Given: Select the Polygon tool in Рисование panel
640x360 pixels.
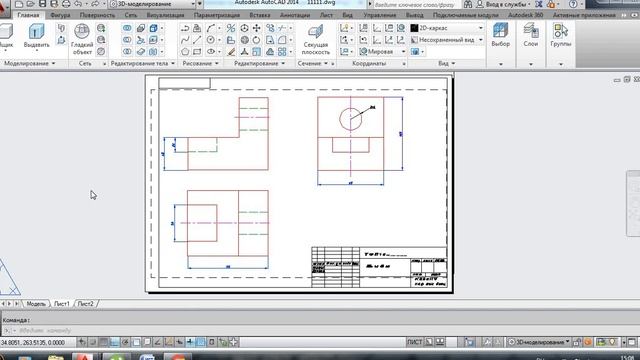Looking at the screenshot, I should (x=185, y=52).
